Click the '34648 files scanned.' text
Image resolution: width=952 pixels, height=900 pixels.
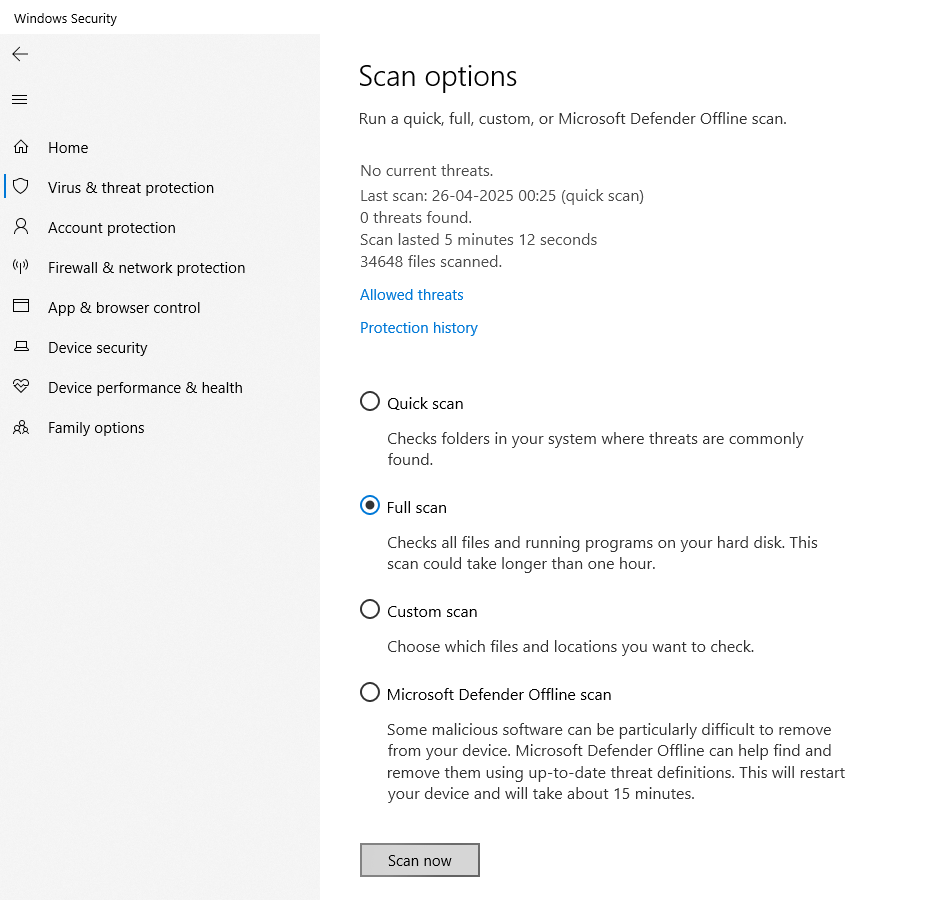pos(431,262)
